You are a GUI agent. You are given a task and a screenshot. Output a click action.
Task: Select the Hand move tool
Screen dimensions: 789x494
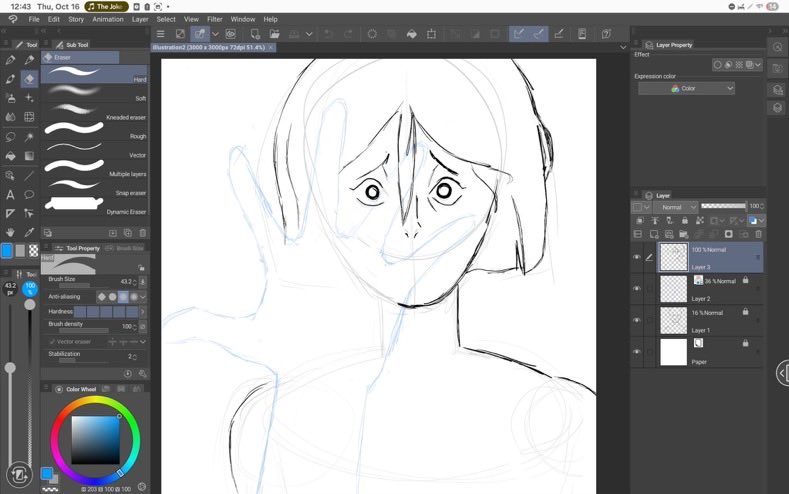(10, 232)
